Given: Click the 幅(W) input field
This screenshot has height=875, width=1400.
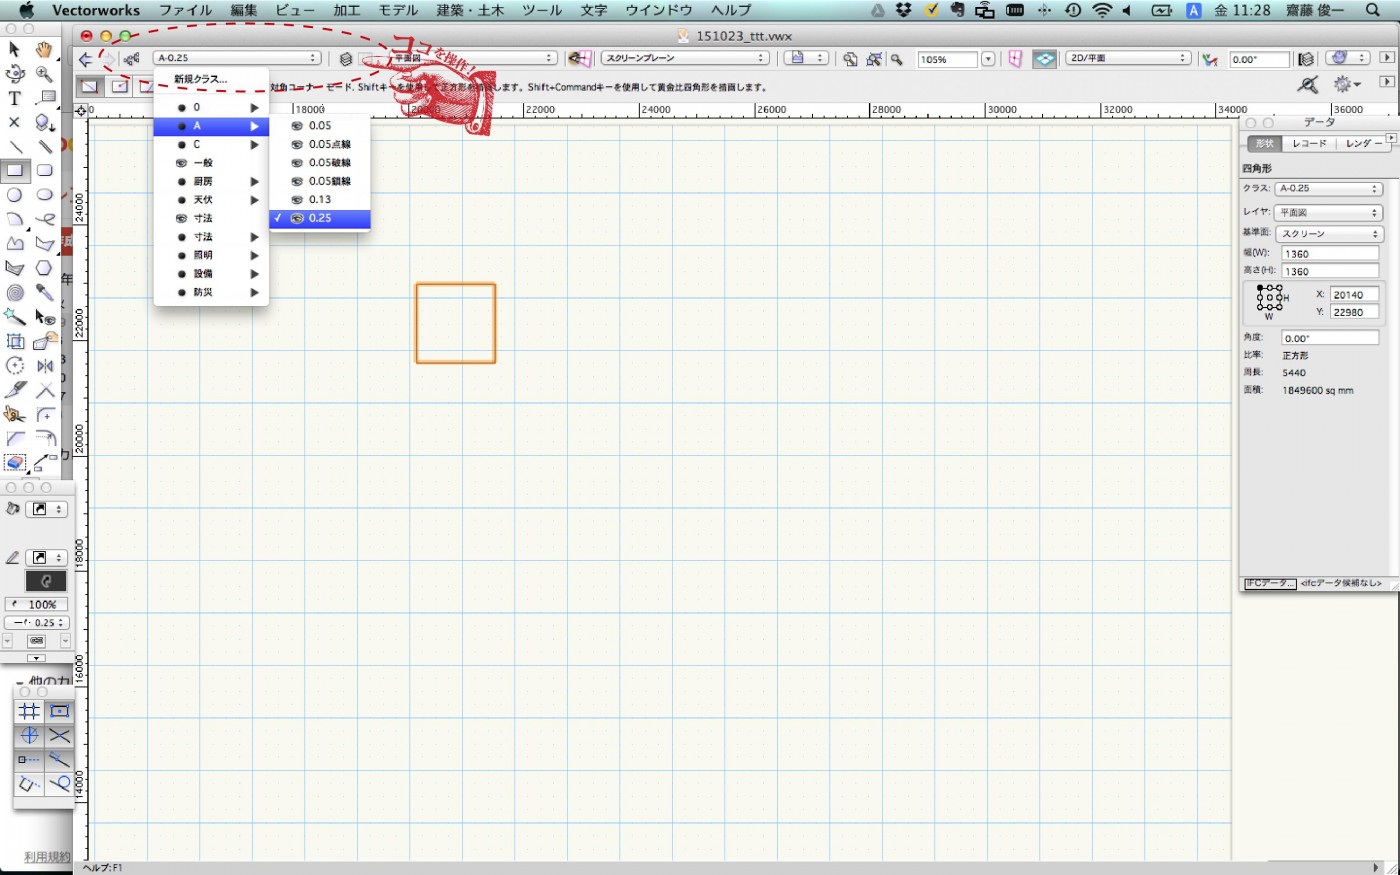Looking at the screenshot, I should [1329, 254].
